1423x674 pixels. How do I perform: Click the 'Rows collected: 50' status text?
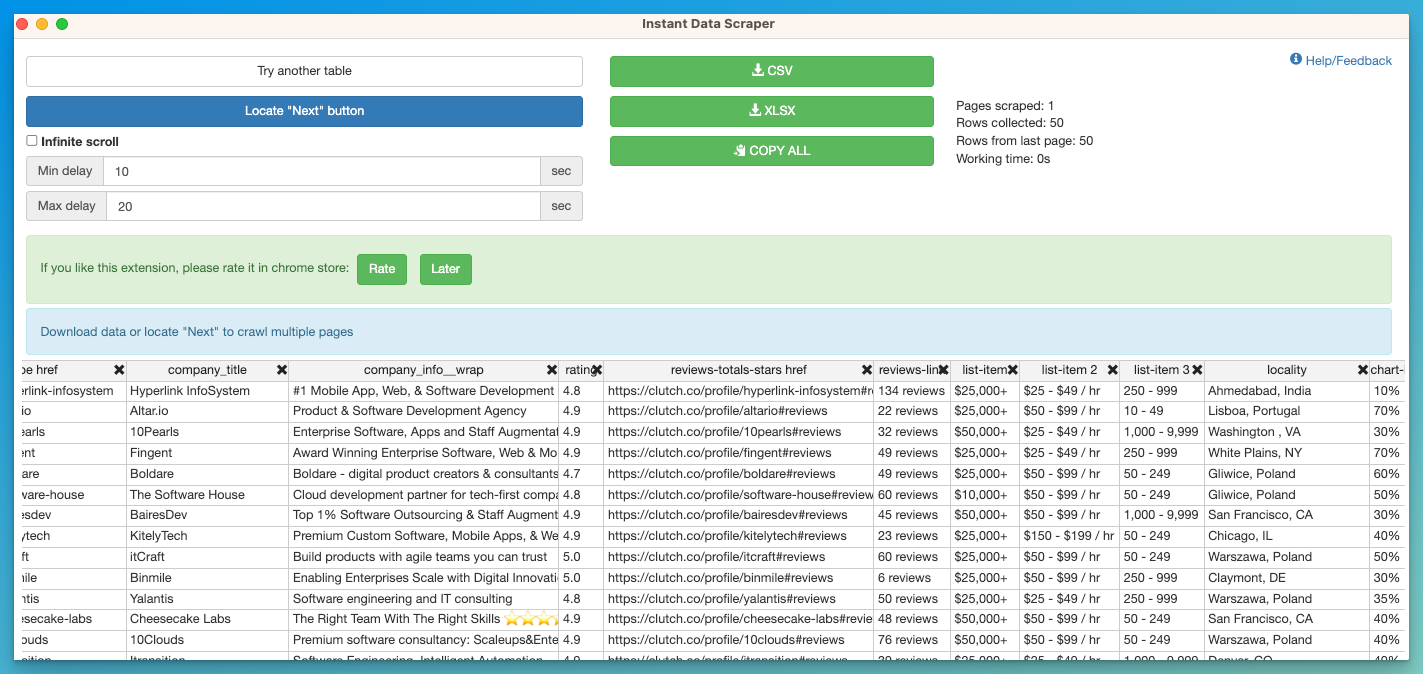(1010, 123)
